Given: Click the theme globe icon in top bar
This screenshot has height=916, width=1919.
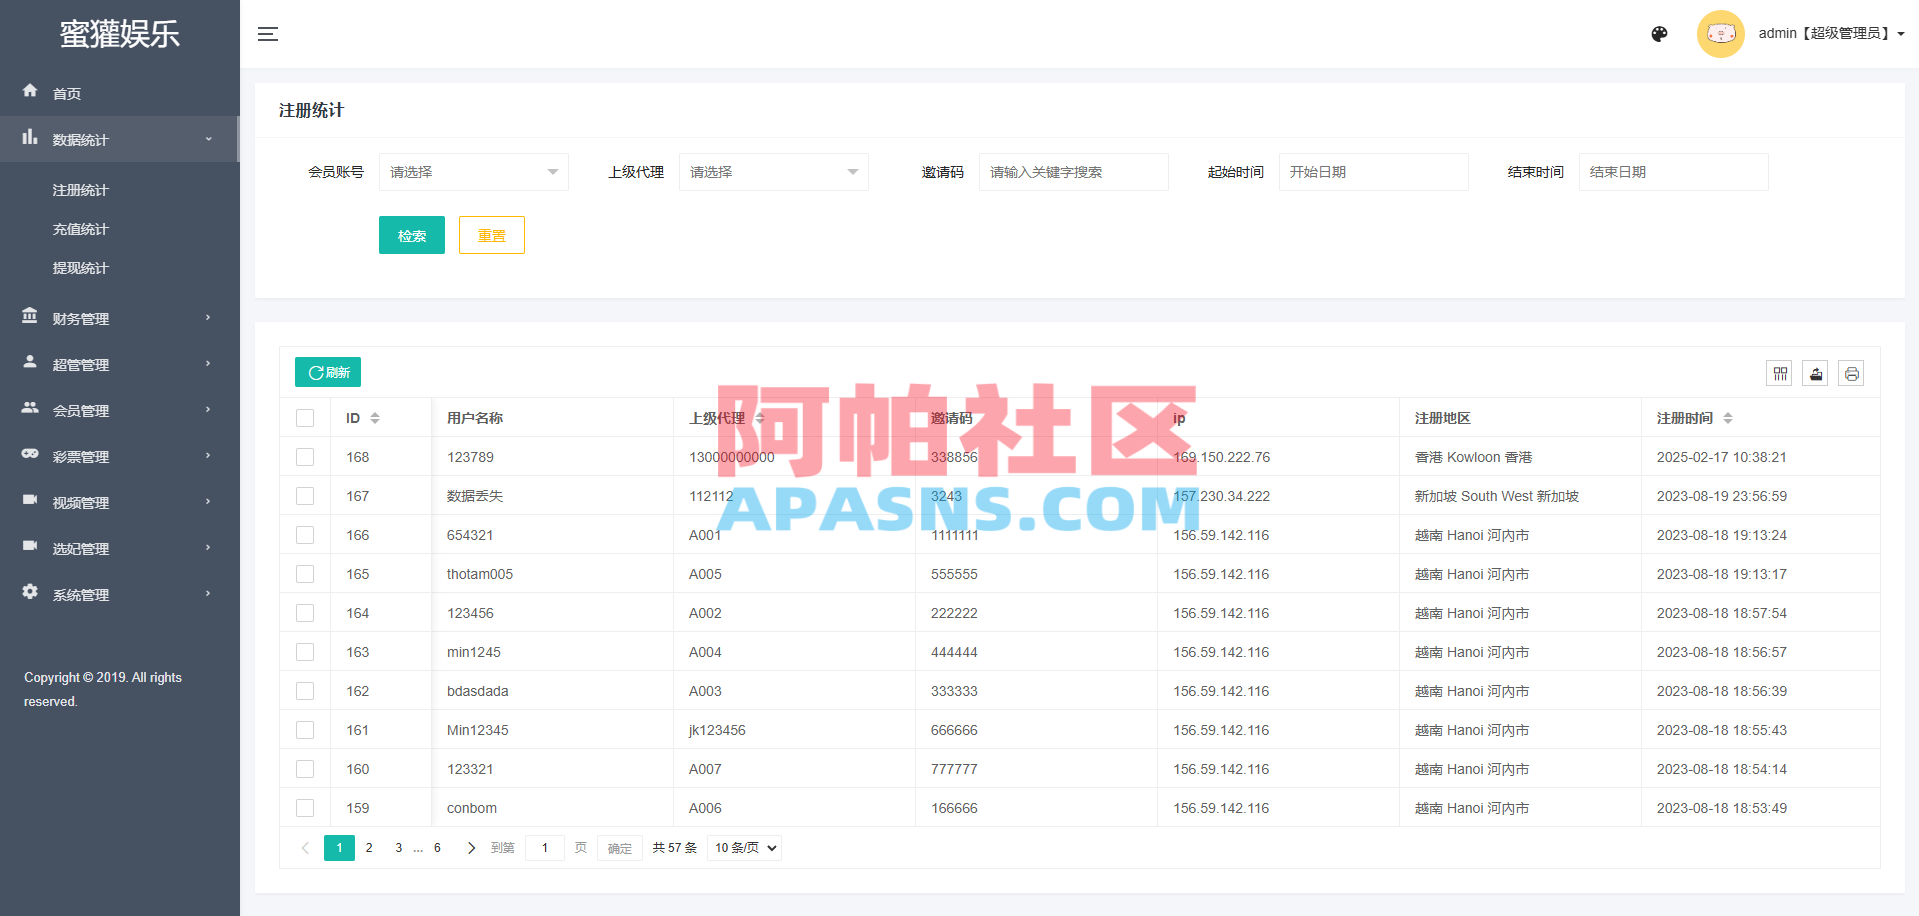Looking at the screenshot, I should point(1659,33).
